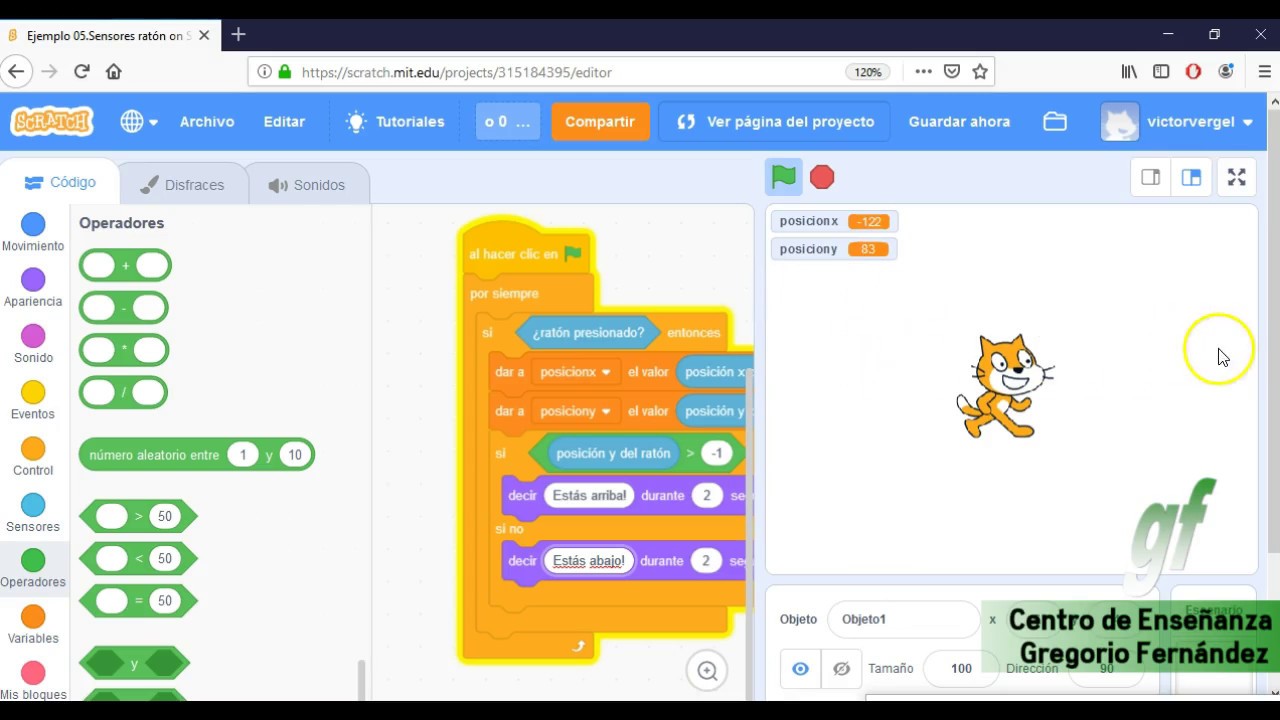1280x720 pixels.
Task: Click Guardar ahora
Action: [959, 121]
